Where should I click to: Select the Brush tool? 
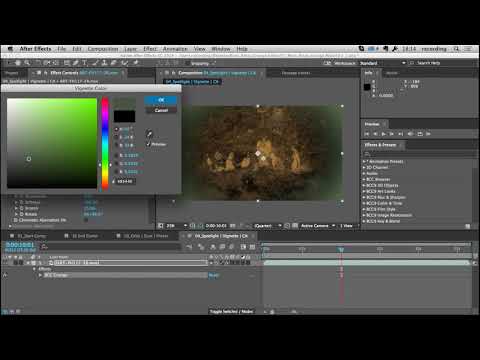(95, 63)
